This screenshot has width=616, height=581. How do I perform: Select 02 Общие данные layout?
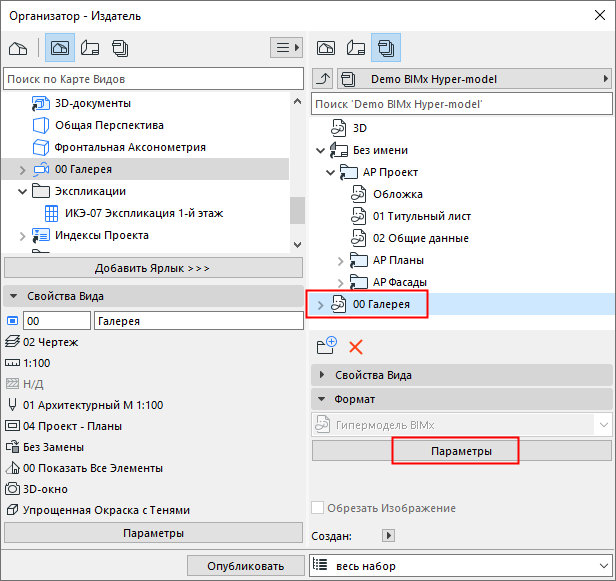(421, 238)
